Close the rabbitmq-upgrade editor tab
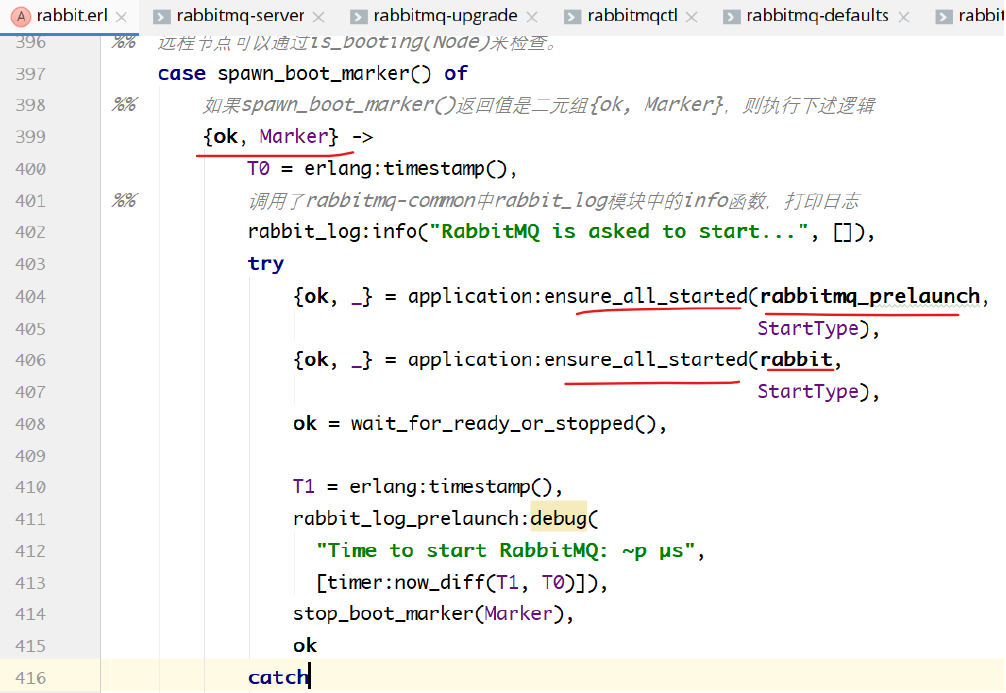This screenshot has width=1006, height=693. 532,17
